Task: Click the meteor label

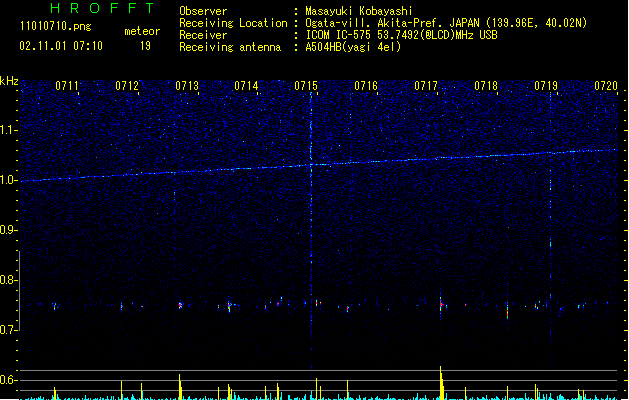Action: click(x=142, y=31)
